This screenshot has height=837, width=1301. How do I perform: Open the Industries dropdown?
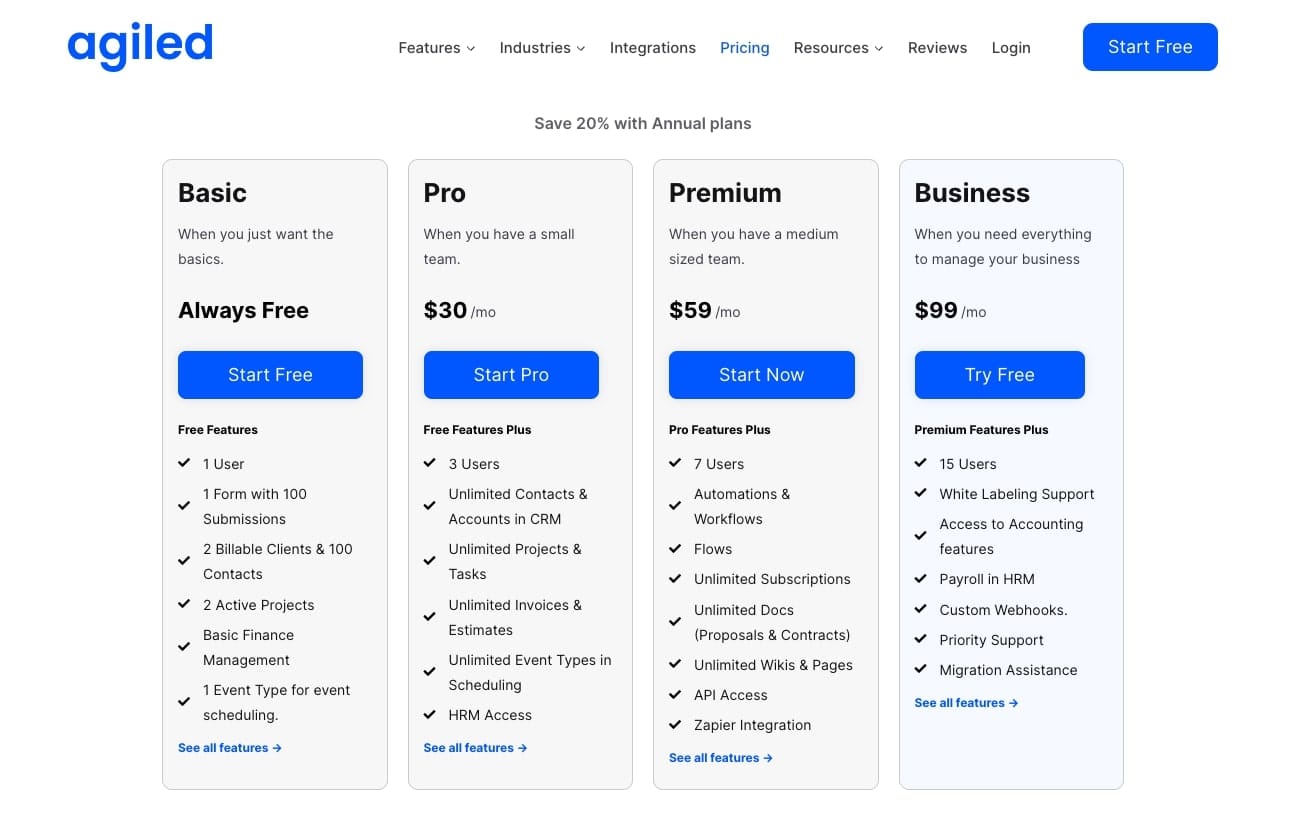click(x=542, y=47)
